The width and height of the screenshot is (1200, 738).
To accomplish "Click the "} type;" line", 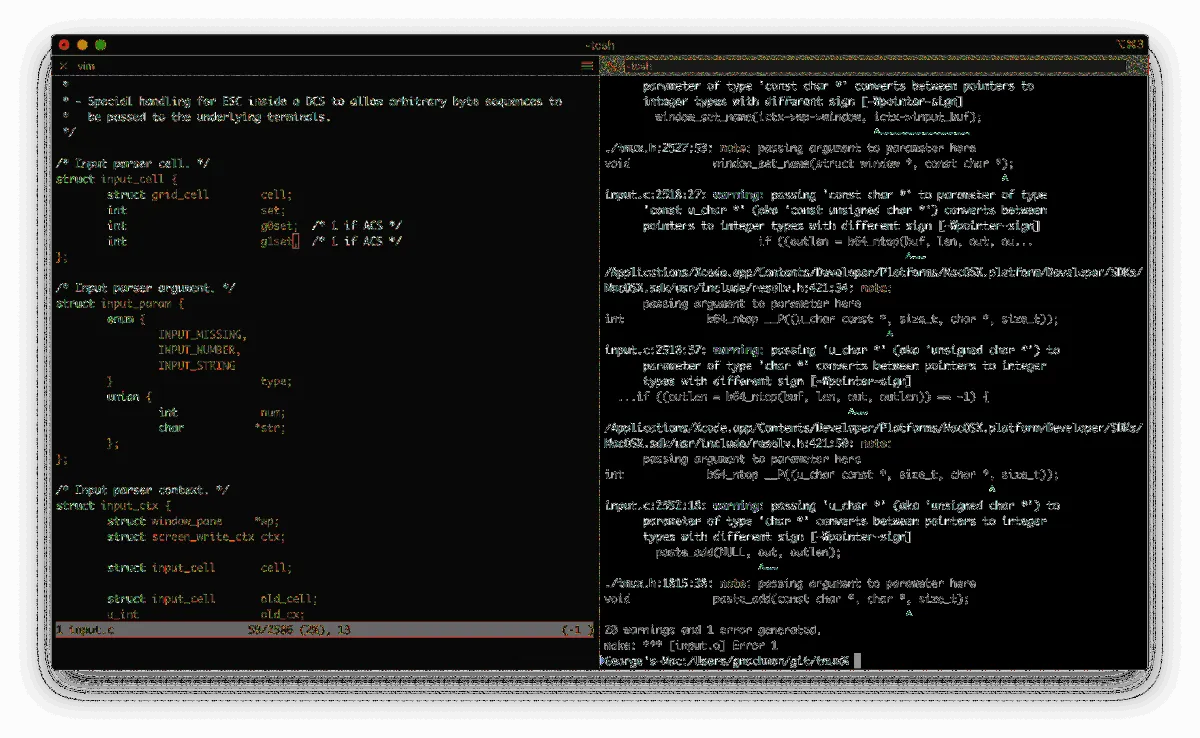I will tap(199, 381).
